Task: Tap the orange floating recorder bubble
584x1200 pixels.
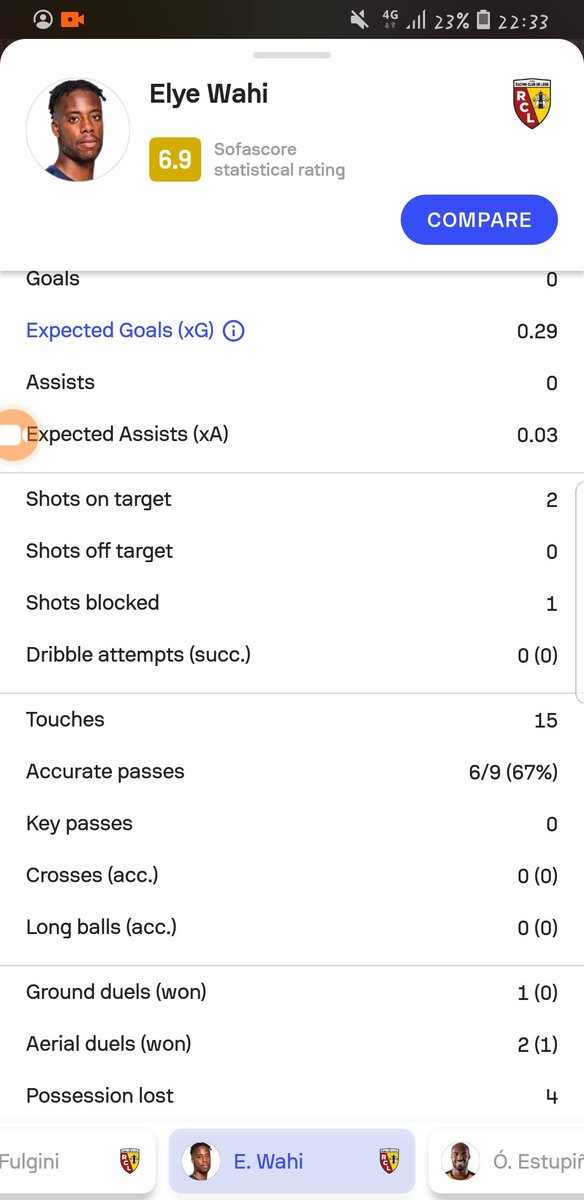Action: coord(14,435)
